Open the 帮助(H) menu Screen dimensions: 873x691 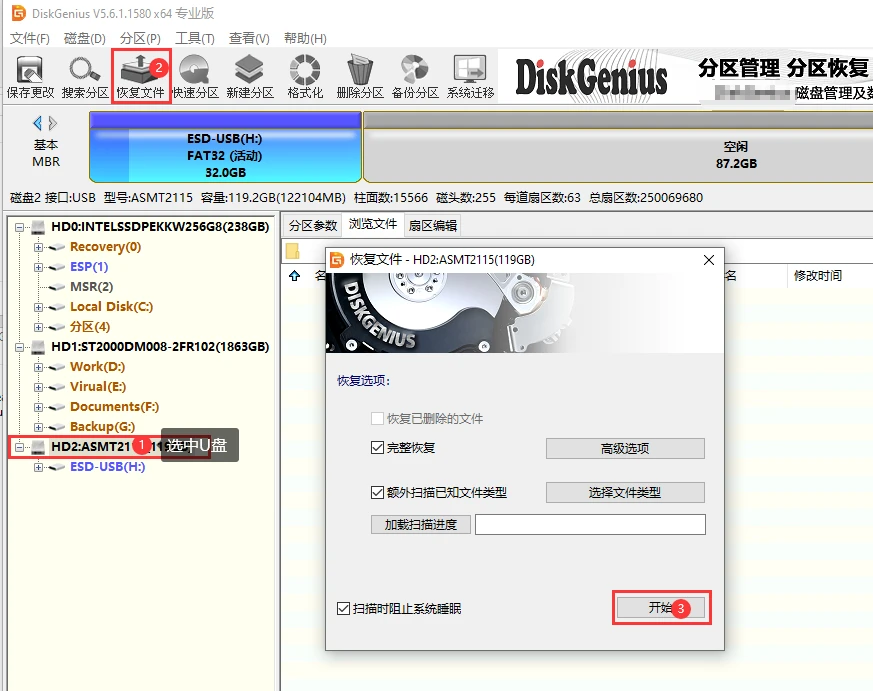coord(305,38)
